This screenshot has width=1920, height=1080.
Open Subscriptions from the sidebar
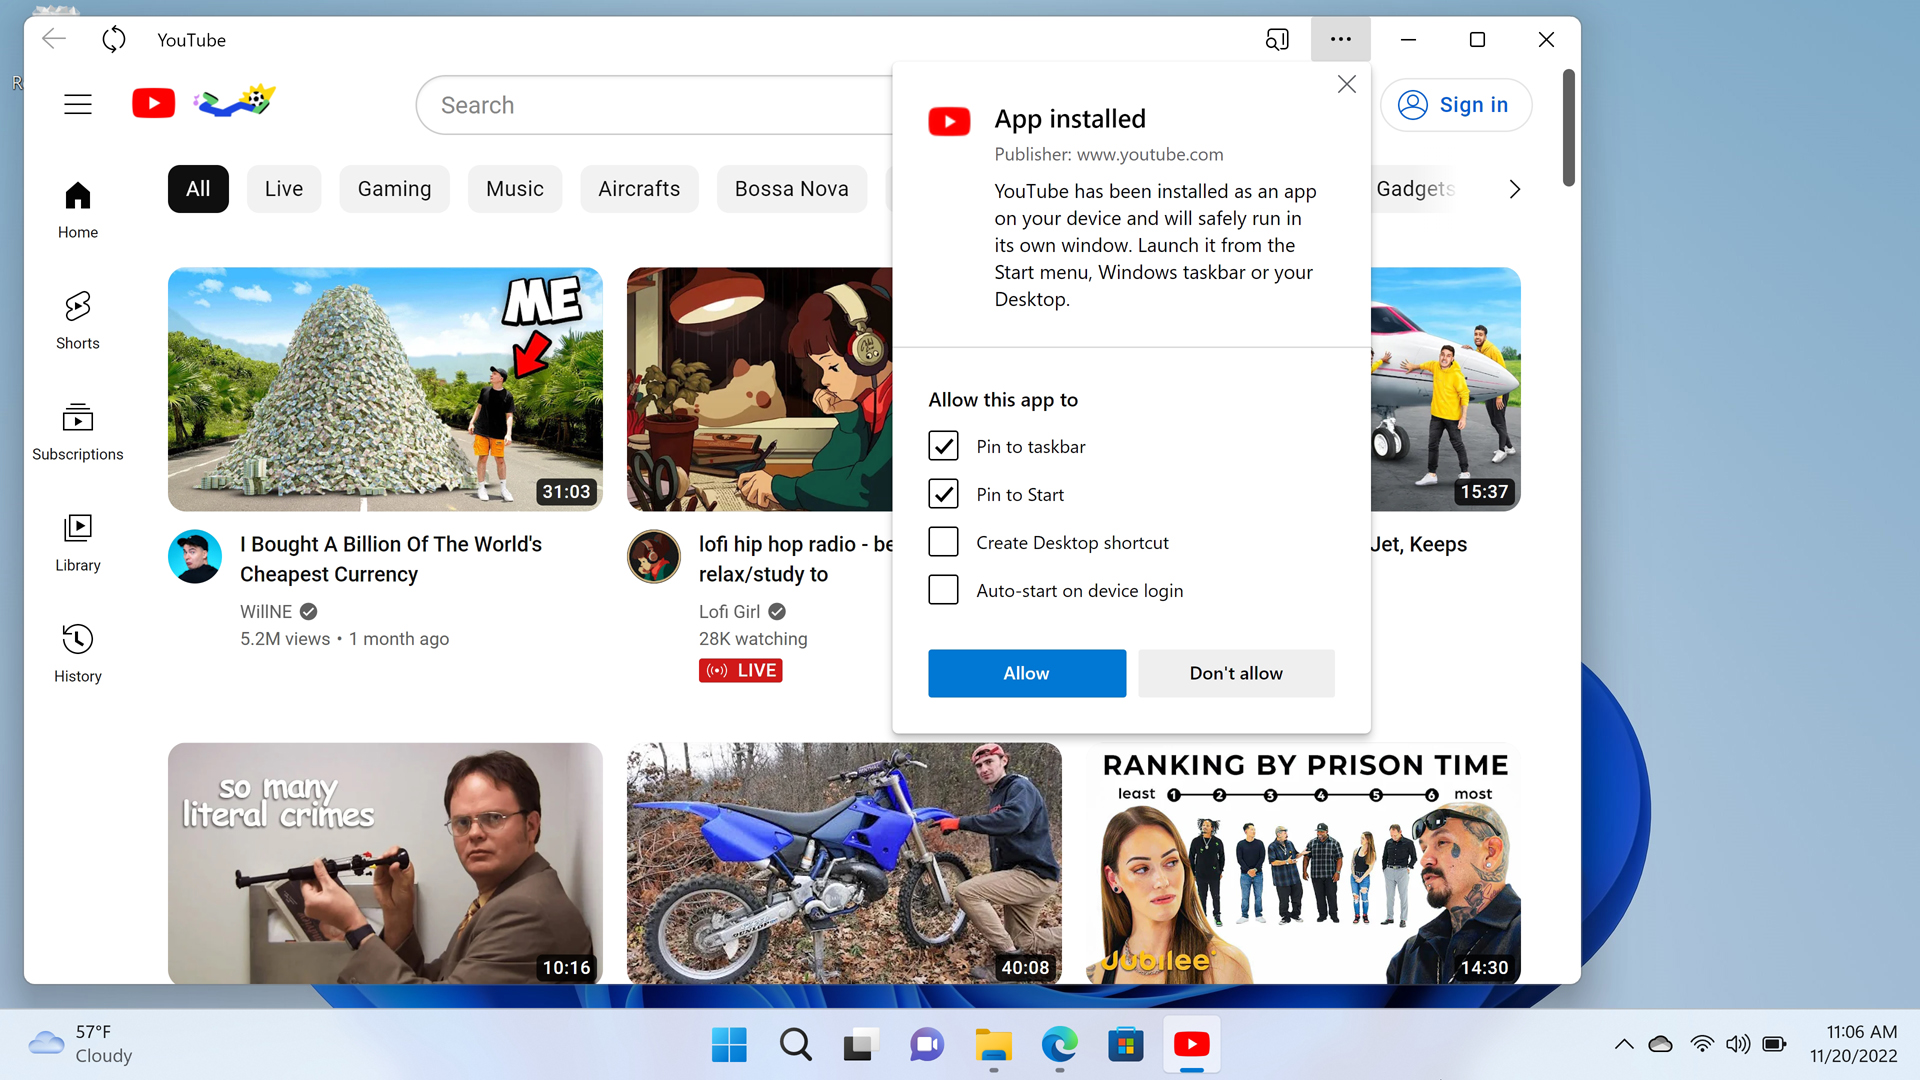(x=77, y=432)
